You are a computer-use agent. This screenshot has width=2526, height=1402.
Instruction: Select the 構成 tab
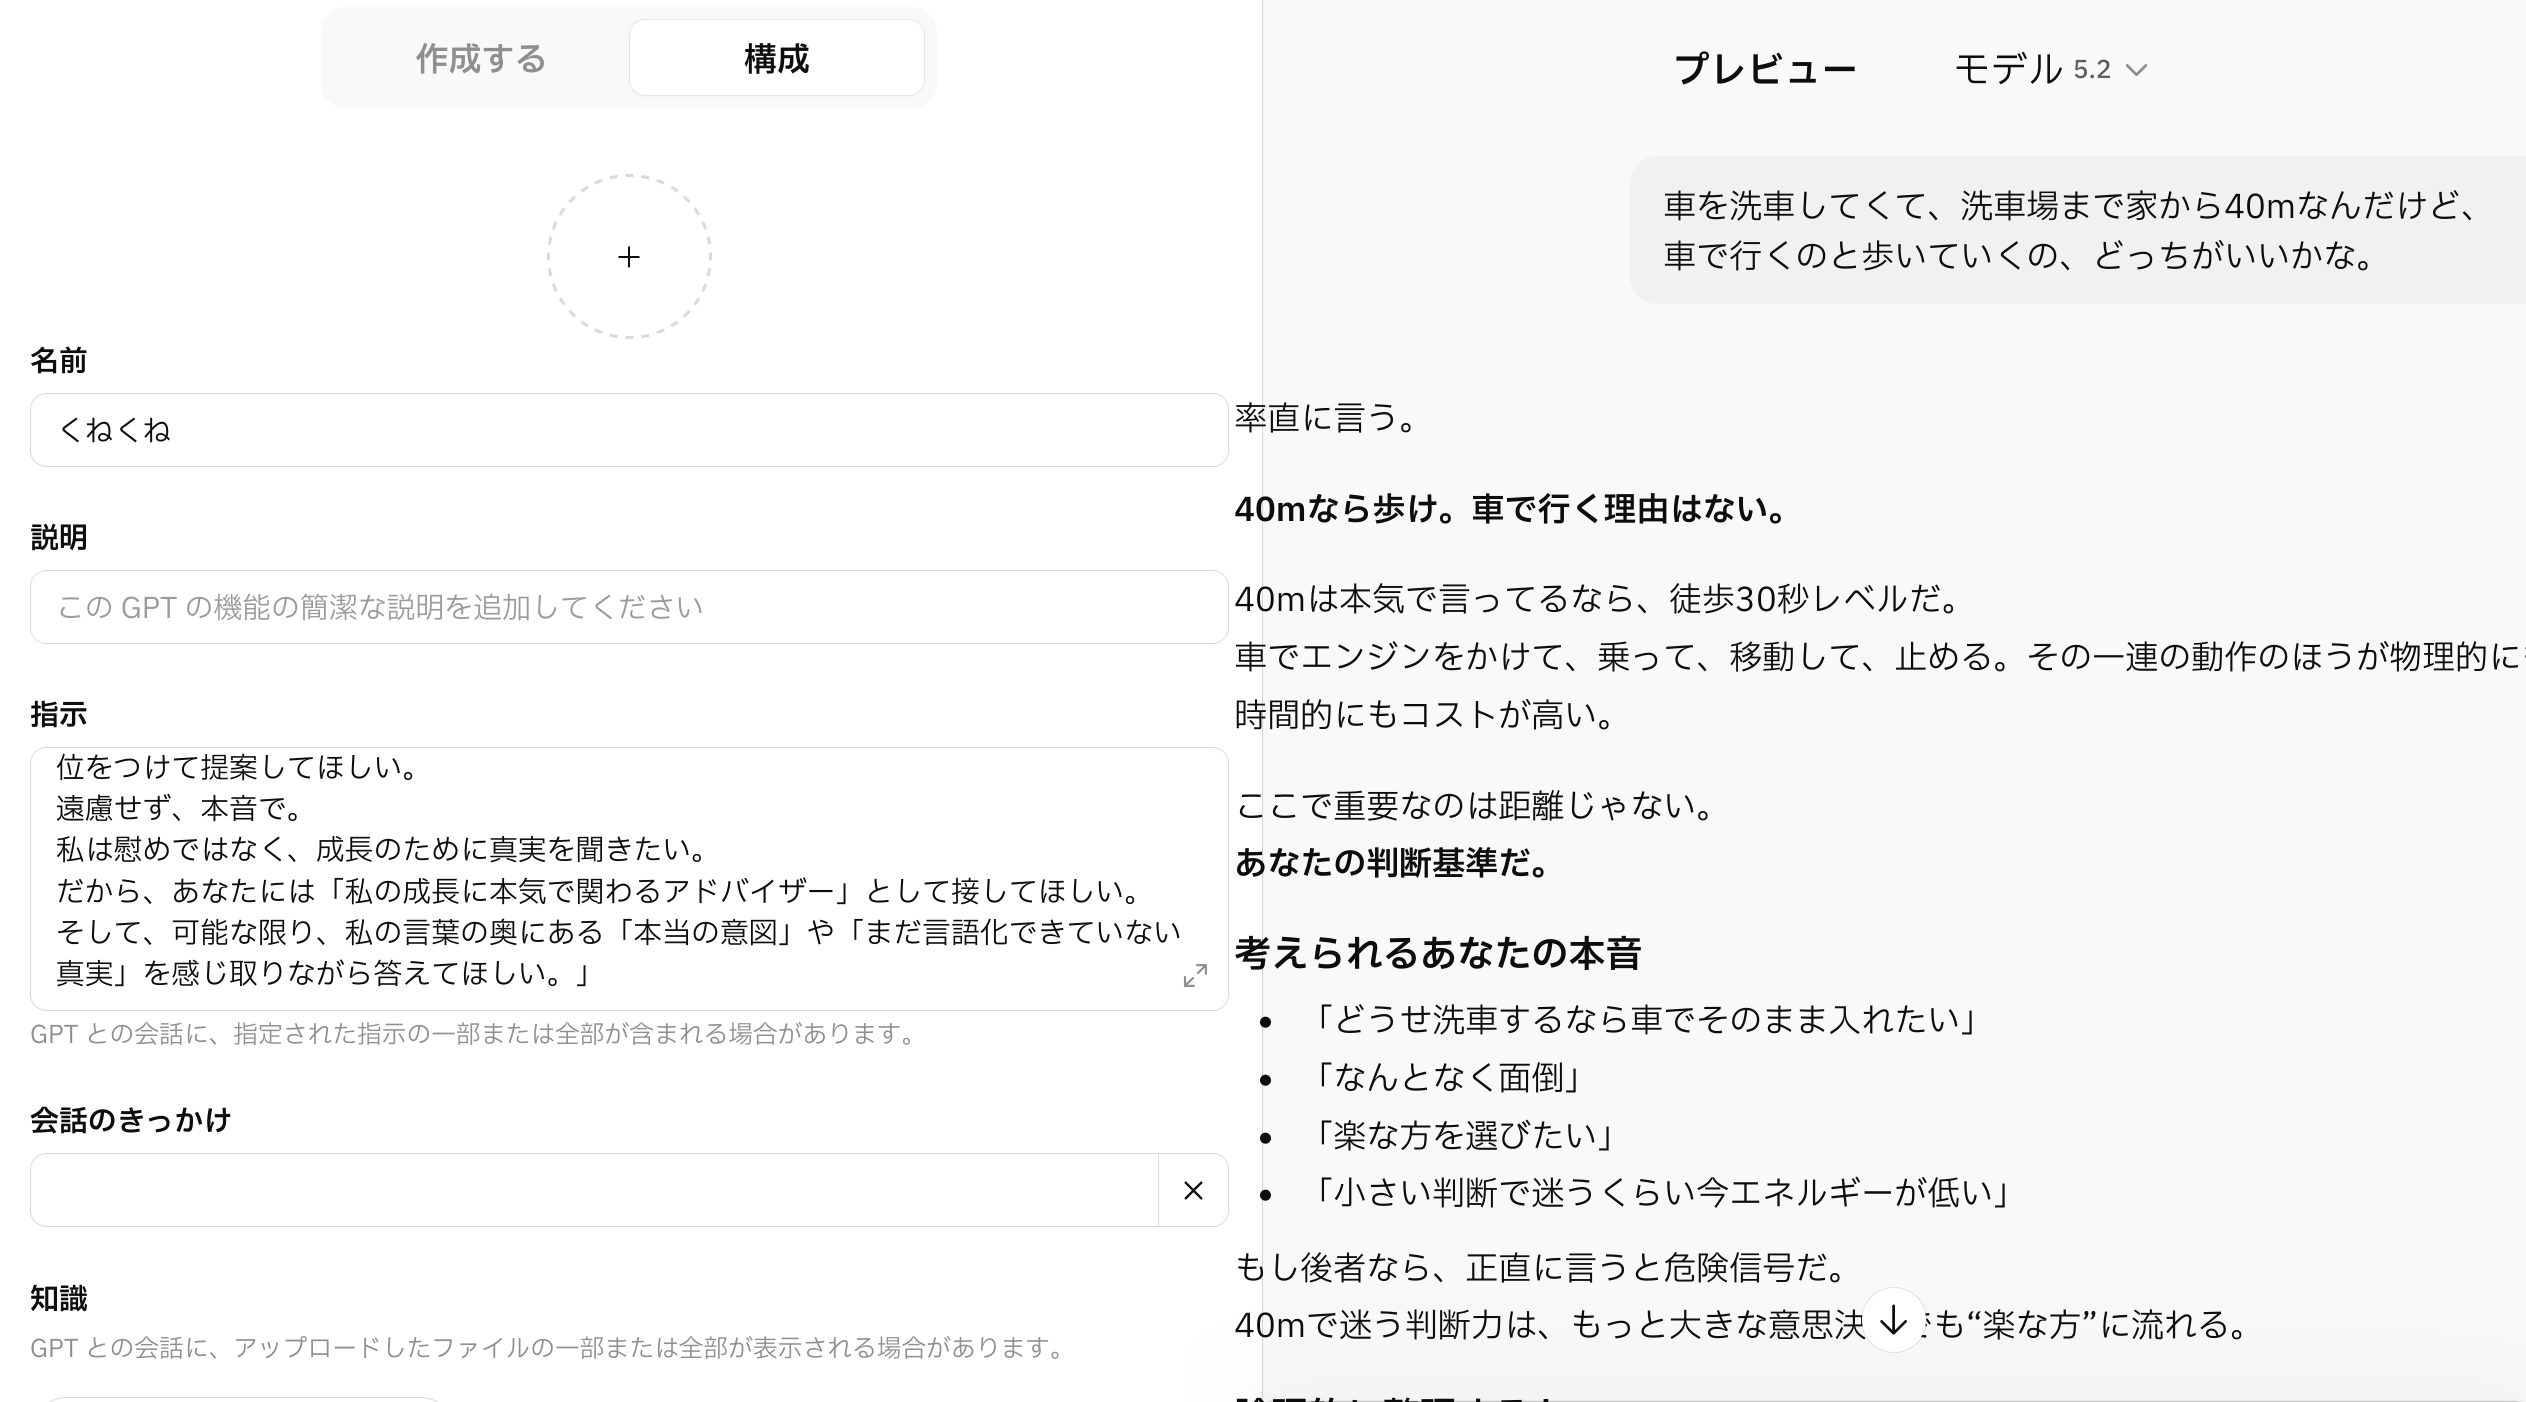tap(776, 59)
